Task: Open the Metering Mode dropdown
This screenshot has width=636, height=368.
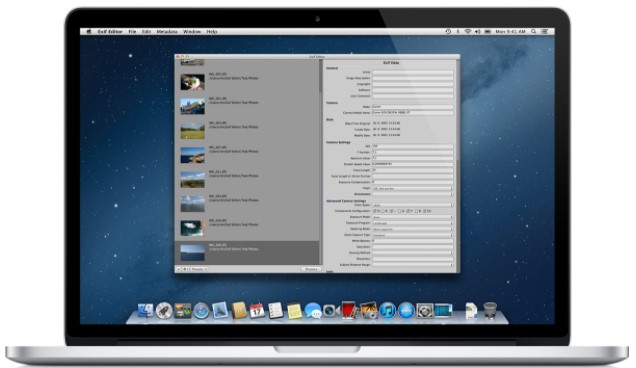Action: click(x=413, y=229)
